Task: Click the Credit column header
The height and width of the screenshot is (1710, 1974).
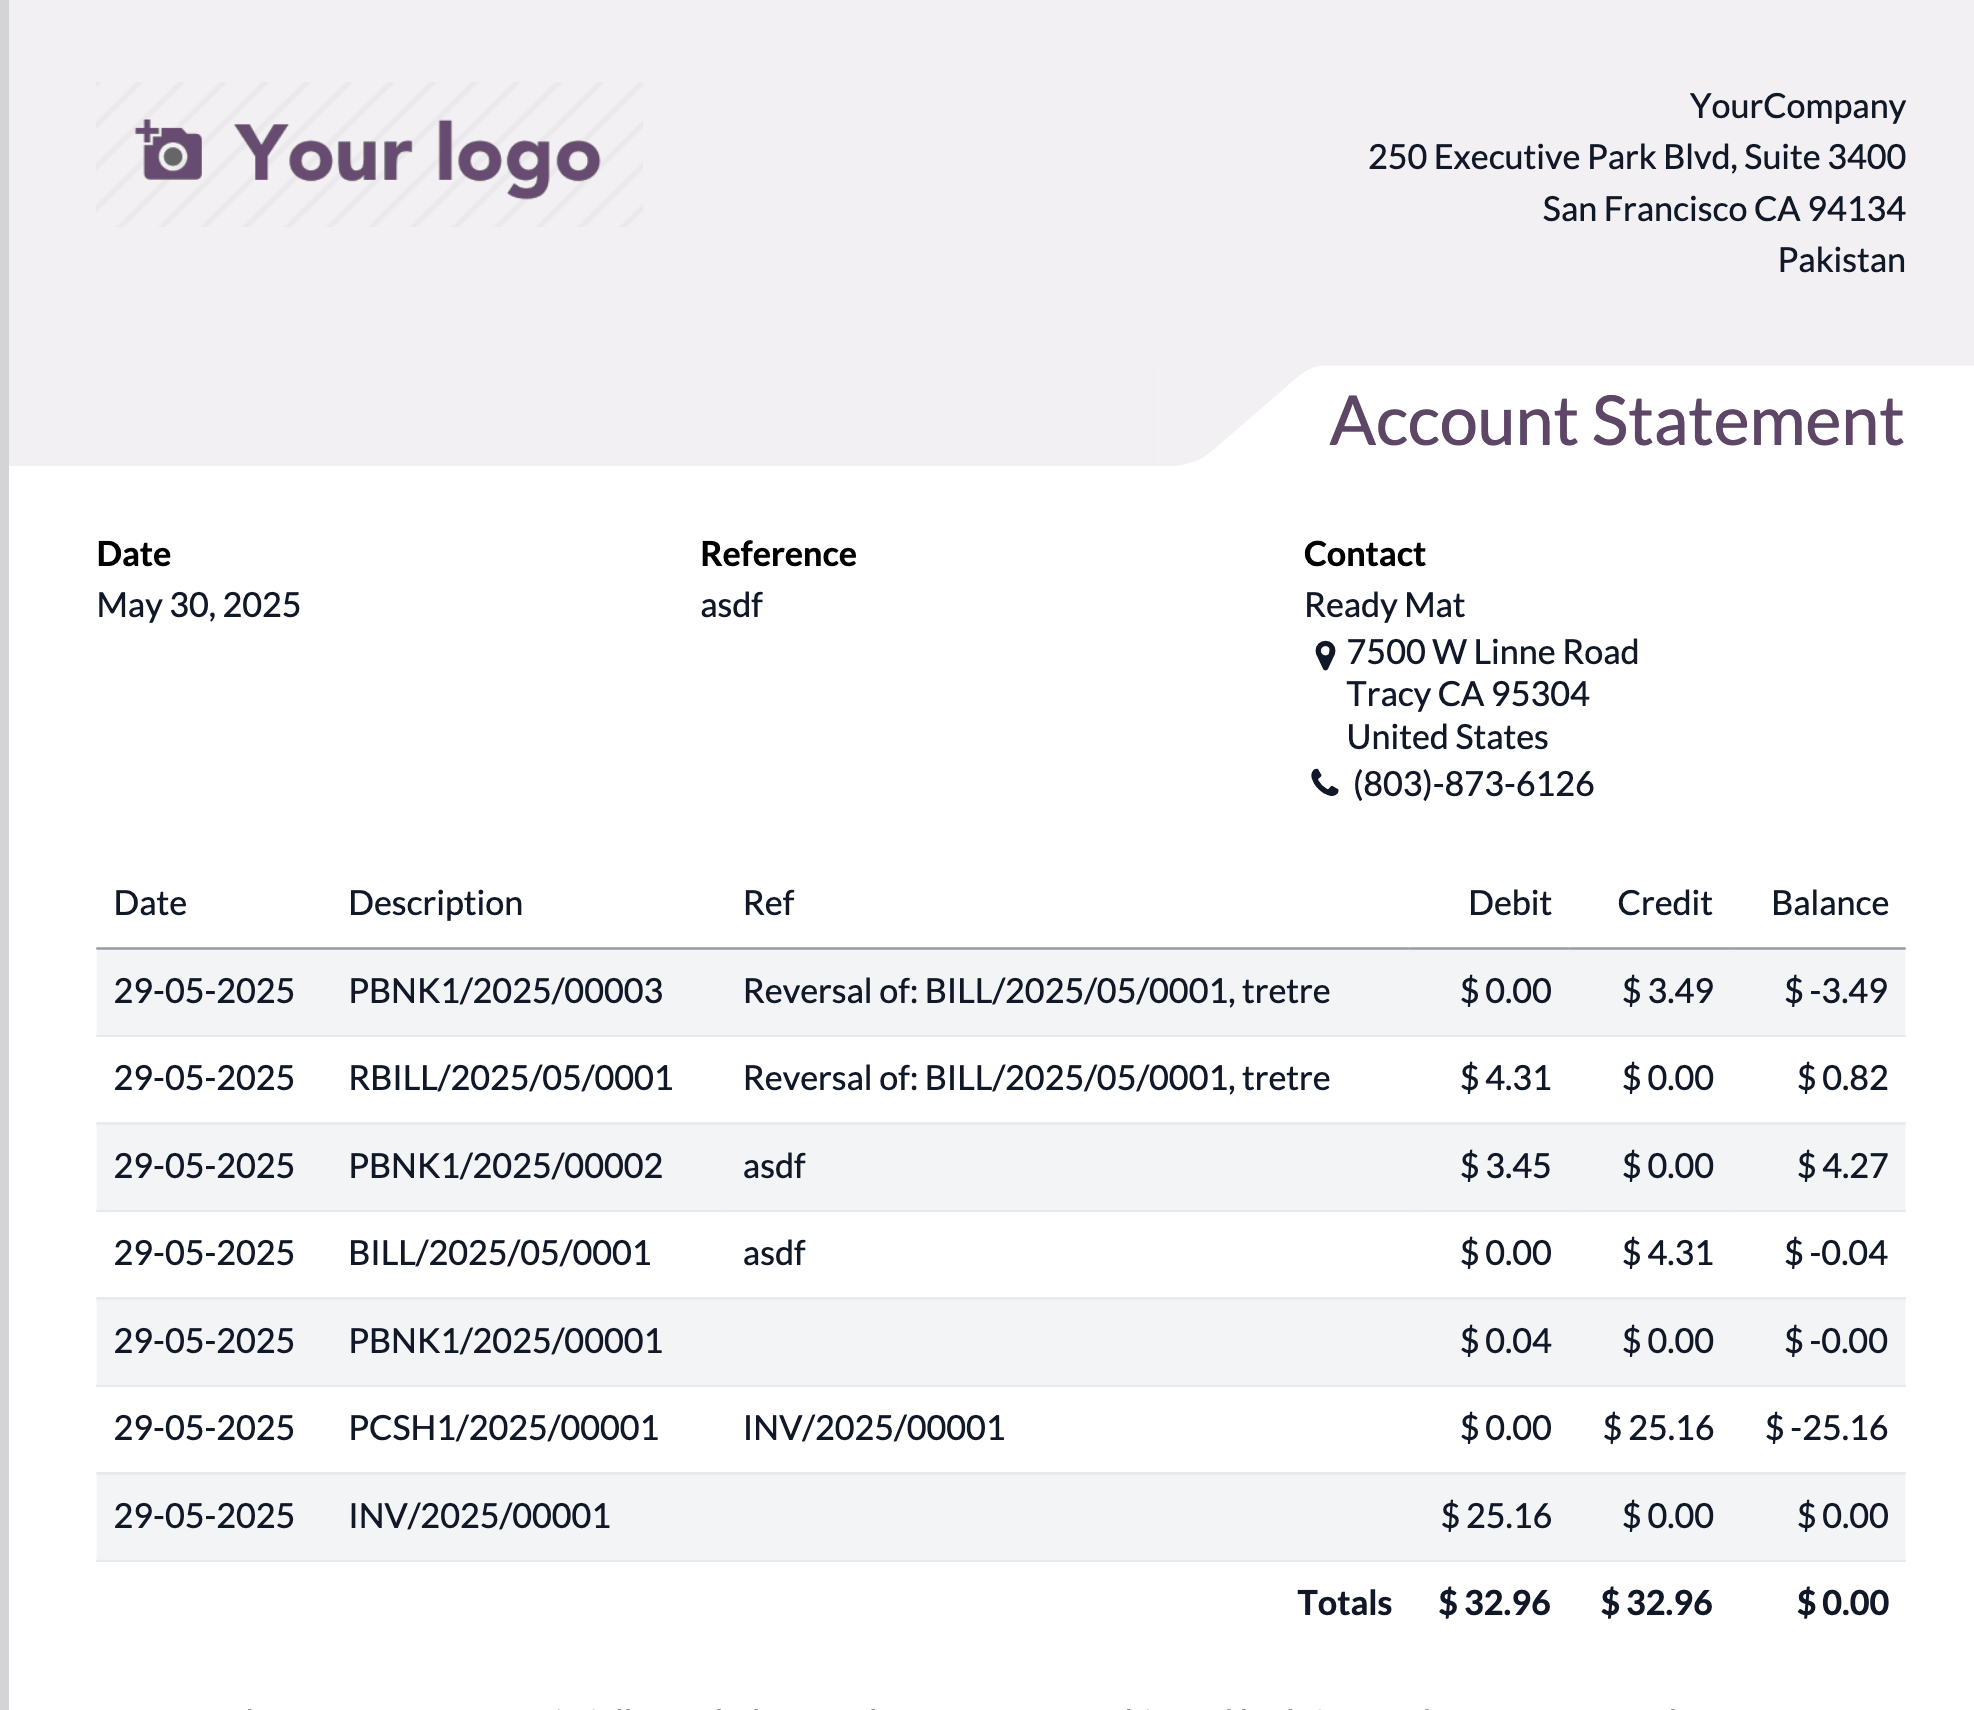Action: pos(1664,903)
